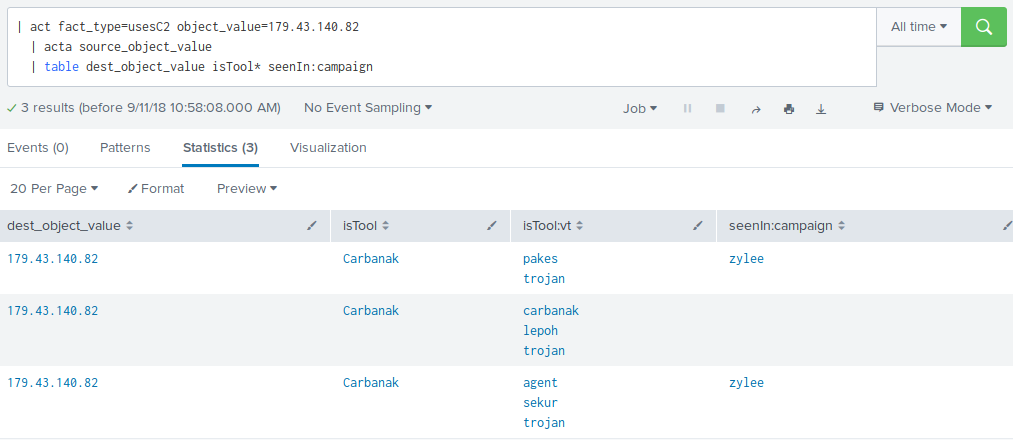Pause the search job
This screenshot has width=1013, height=440.
687,109
